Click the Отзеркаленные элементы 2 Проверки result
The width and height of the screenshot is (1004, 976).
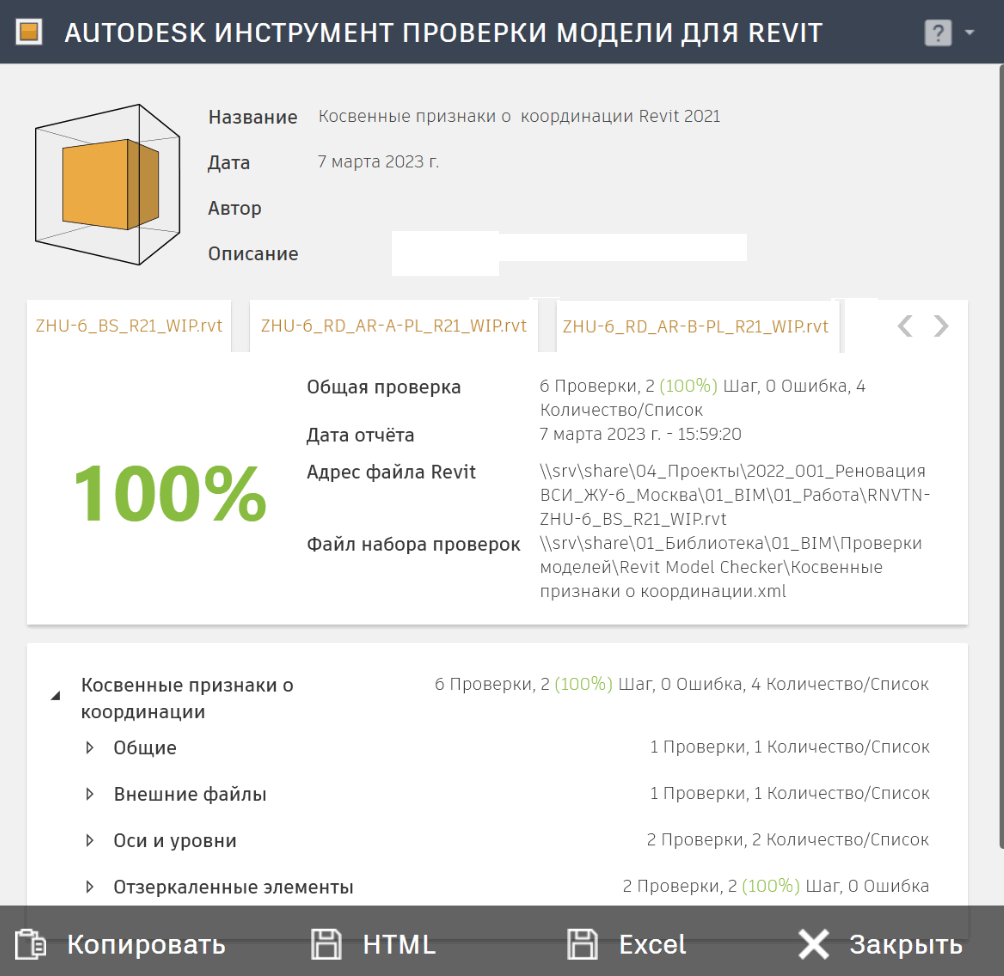tap(775, 886)
